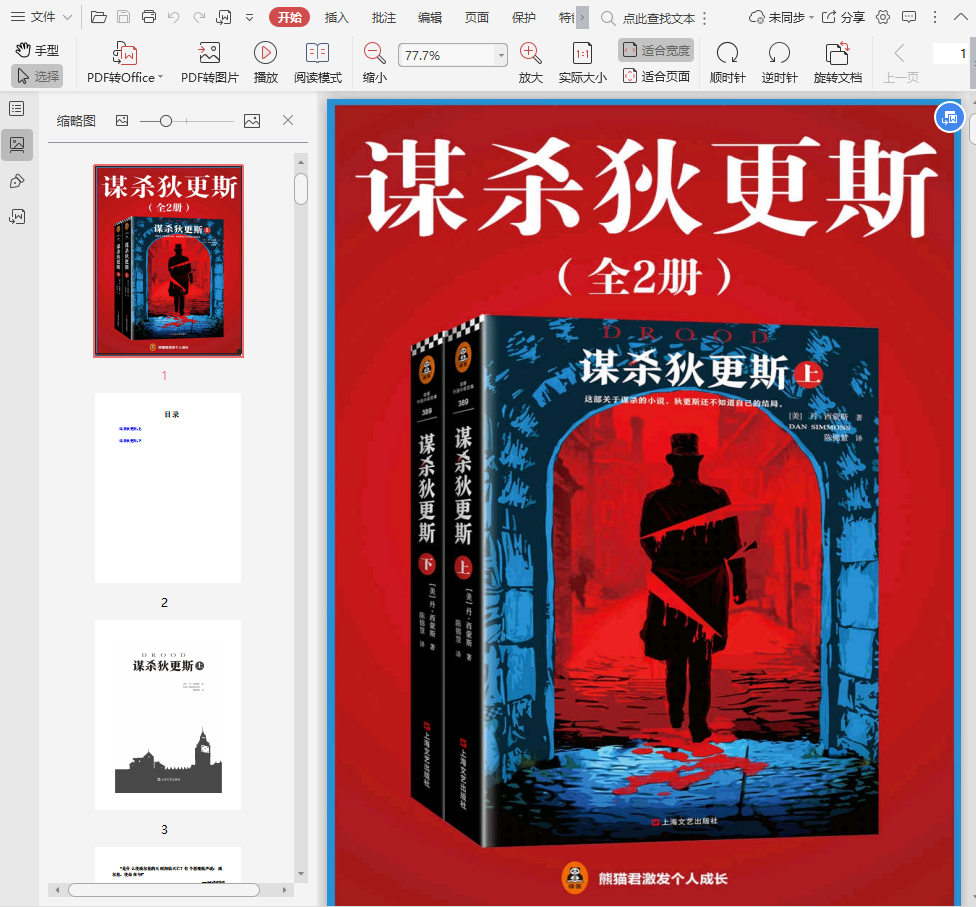The height and width of the screenshot is (907, 976).
Task: Switch to the 插入 tab
Action: (336, 17)
